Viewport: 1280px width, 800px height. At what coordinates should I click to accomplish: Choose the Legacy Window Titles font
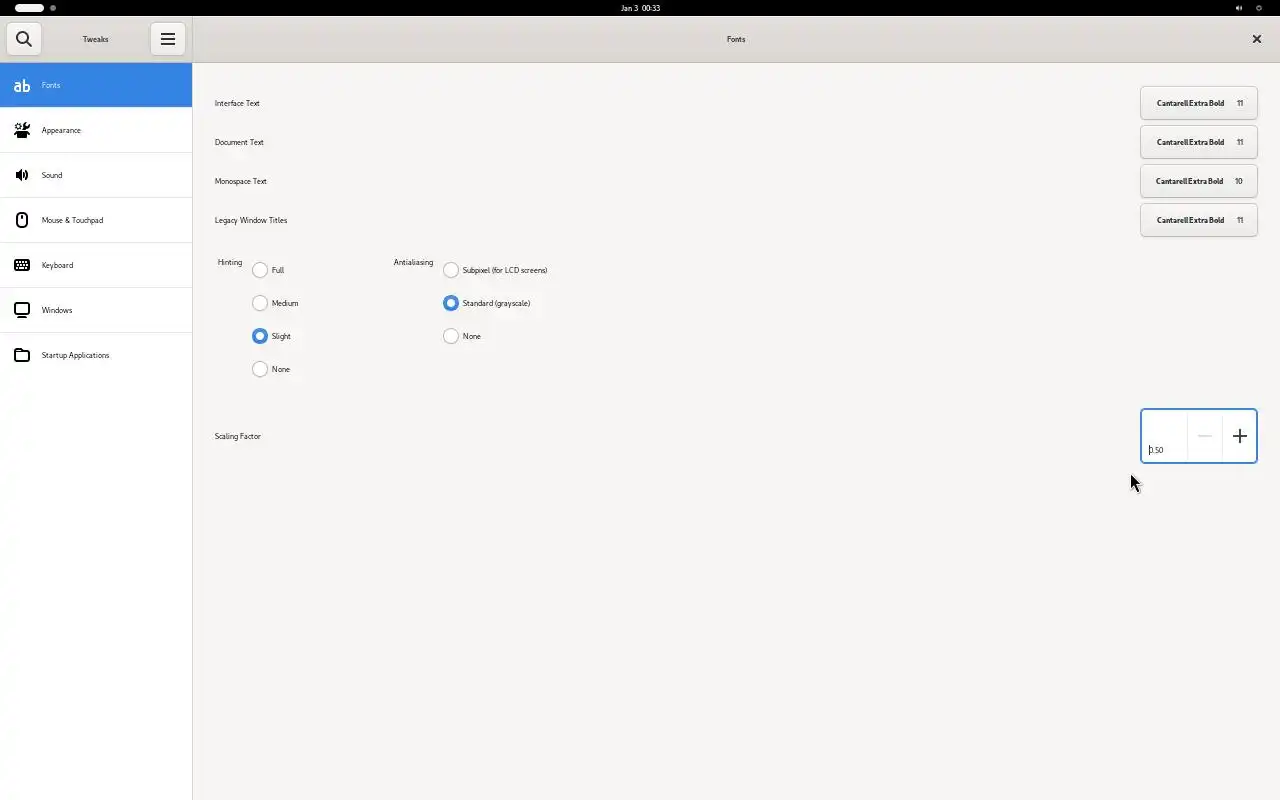point(1199,220)
